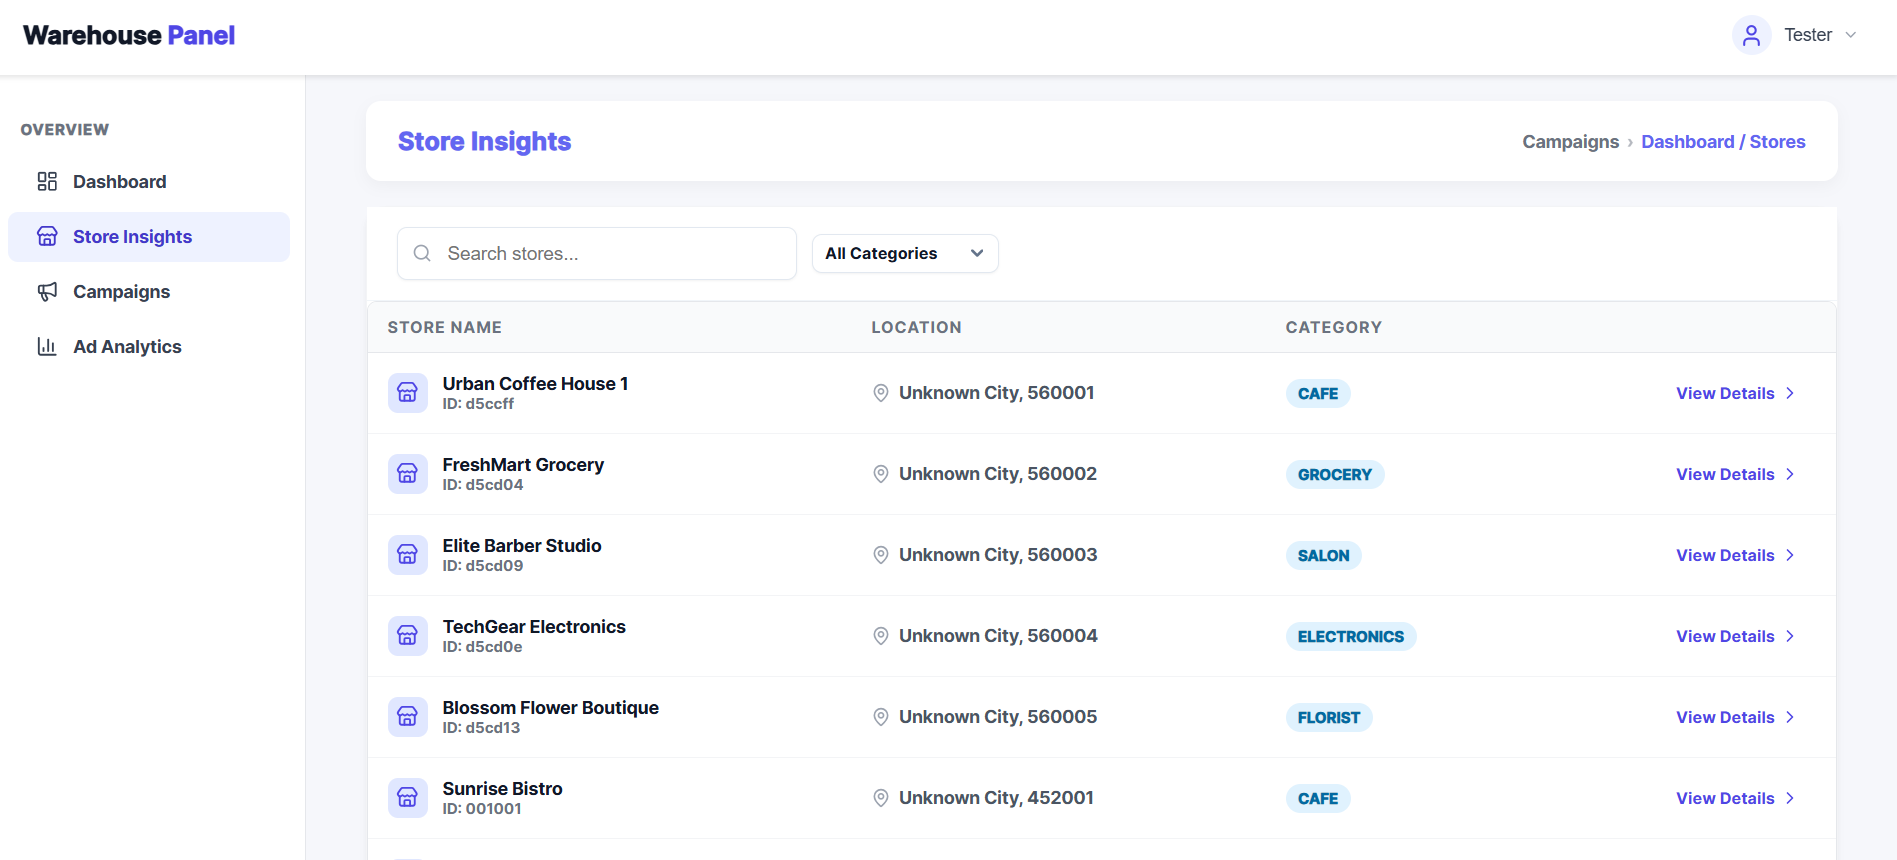
Task: Click the store icon for TechGear Electronics
Action: pyautogui.click(x=407, y=635)
